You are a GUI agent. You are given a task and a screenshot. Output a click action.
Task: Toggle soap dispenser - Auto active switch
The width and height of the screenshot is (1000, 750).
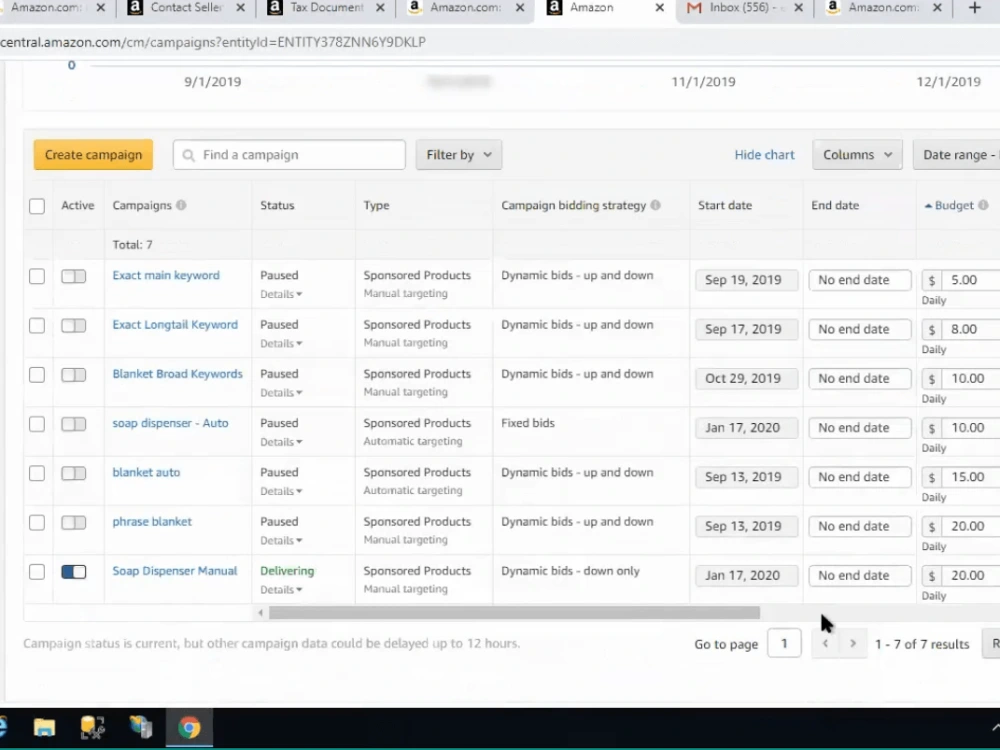pyautogui.click(x=73, y=424)
